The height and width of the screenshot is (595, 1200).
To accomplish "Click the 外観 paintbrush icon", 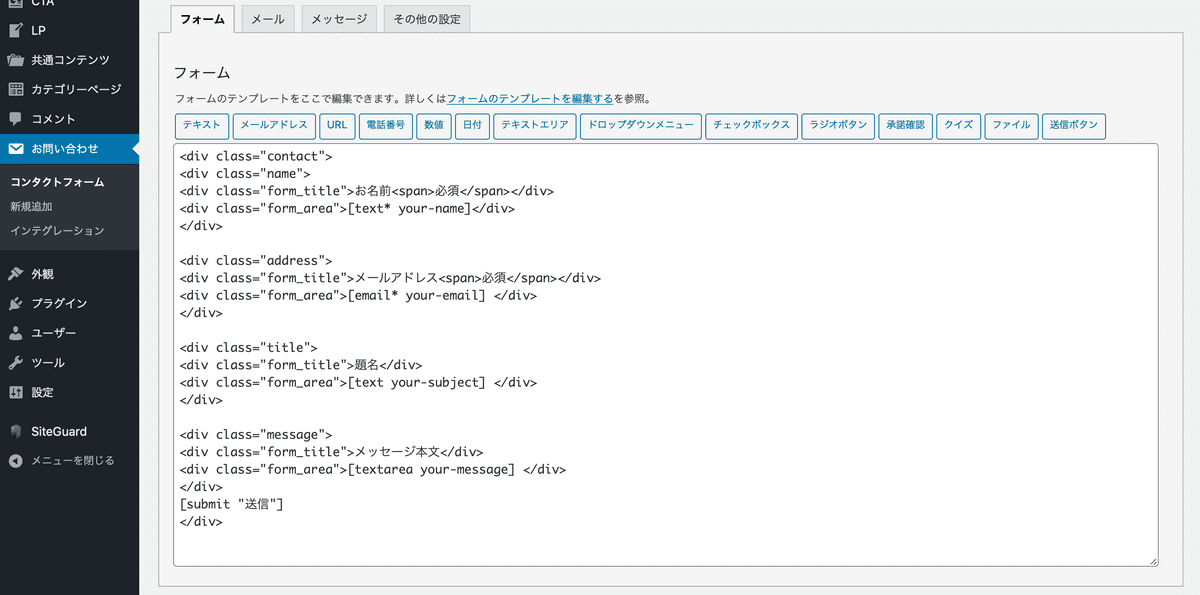I will coord(16,274).
